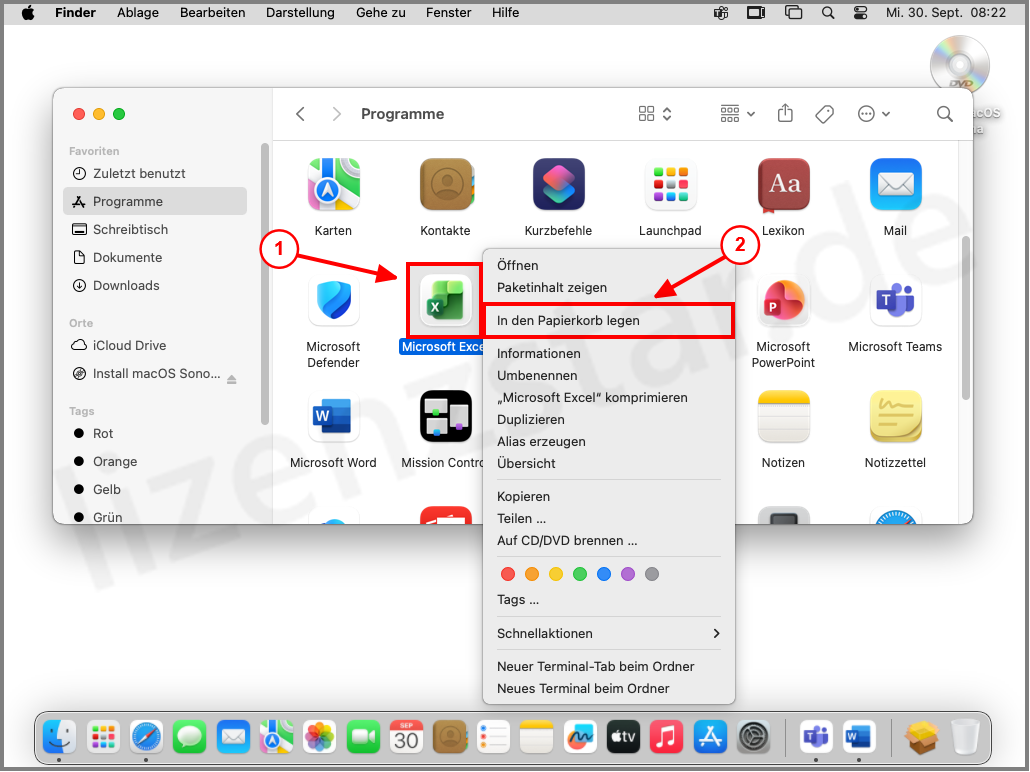1030x772 pixels.
Task: Select the Microsoft PowerPoint app icon
Action: pos(783,300)
